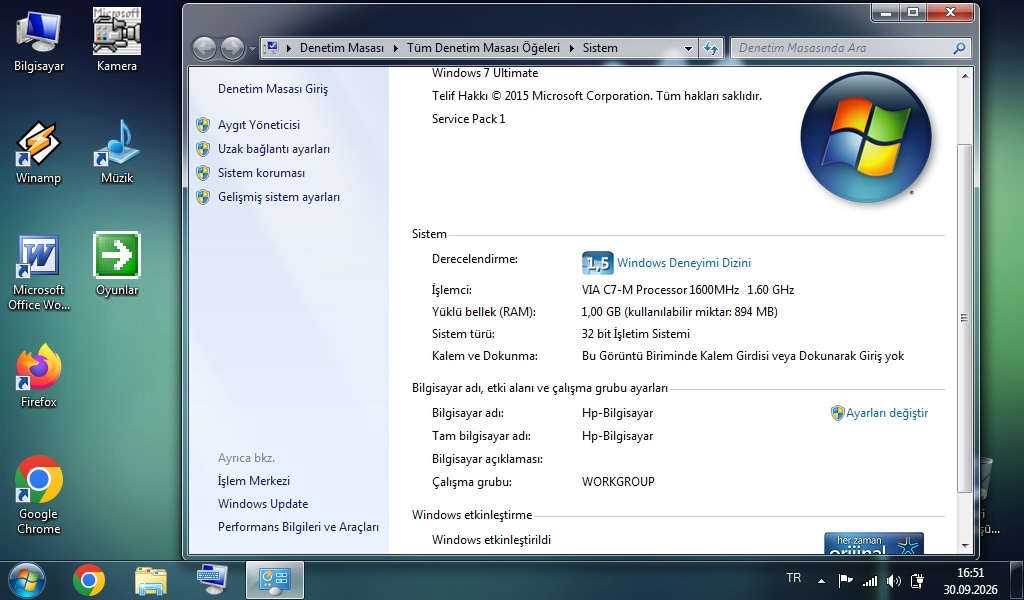Click the Show desktop strip
1024x600 pixels.
1017,580
